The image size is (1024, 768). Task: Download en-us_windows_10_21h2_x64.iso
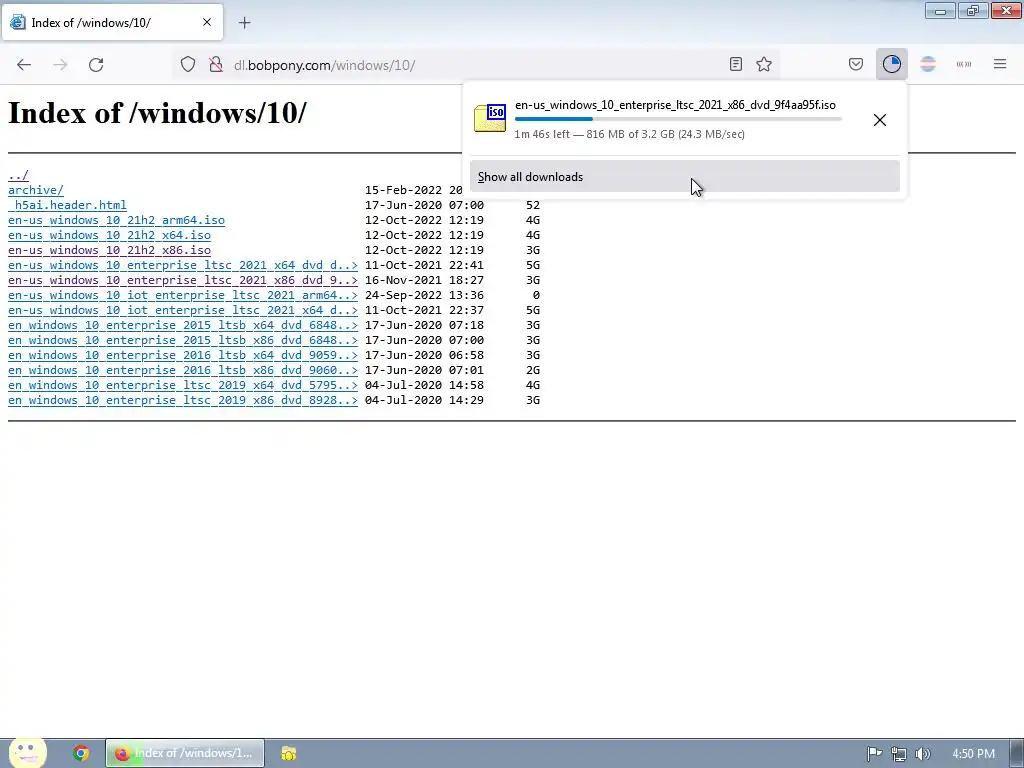click(x=109, y=235)
